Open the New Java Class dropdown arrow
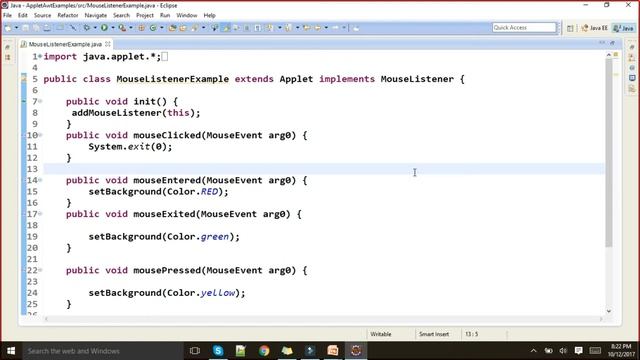This screenshot has width=640, height=360. click(162, 28)
